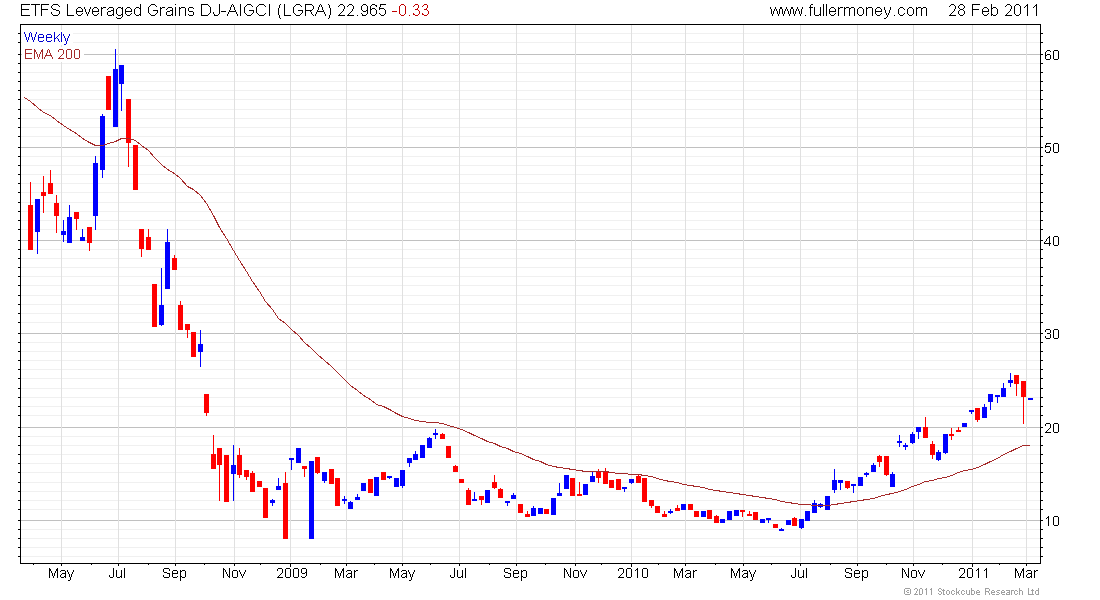Select the 2010 date axis label
Screen dimensions: 1100x600
(x=633, y=573)
